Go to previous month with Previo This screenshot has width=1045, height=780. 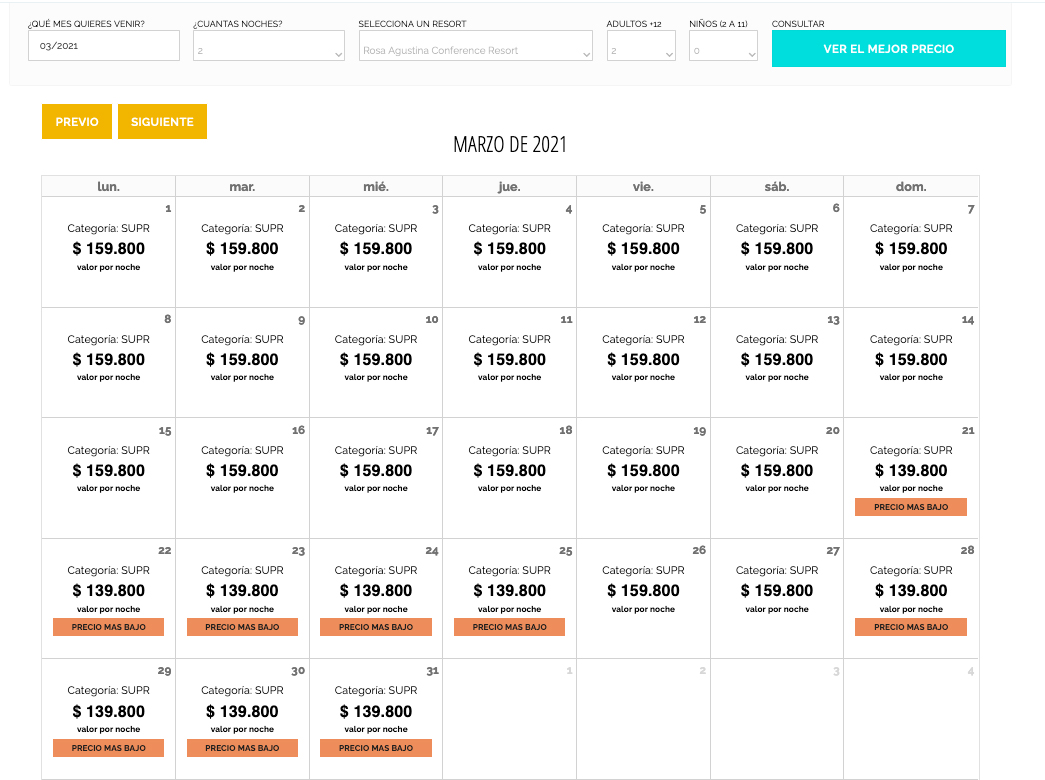(77, 122)
